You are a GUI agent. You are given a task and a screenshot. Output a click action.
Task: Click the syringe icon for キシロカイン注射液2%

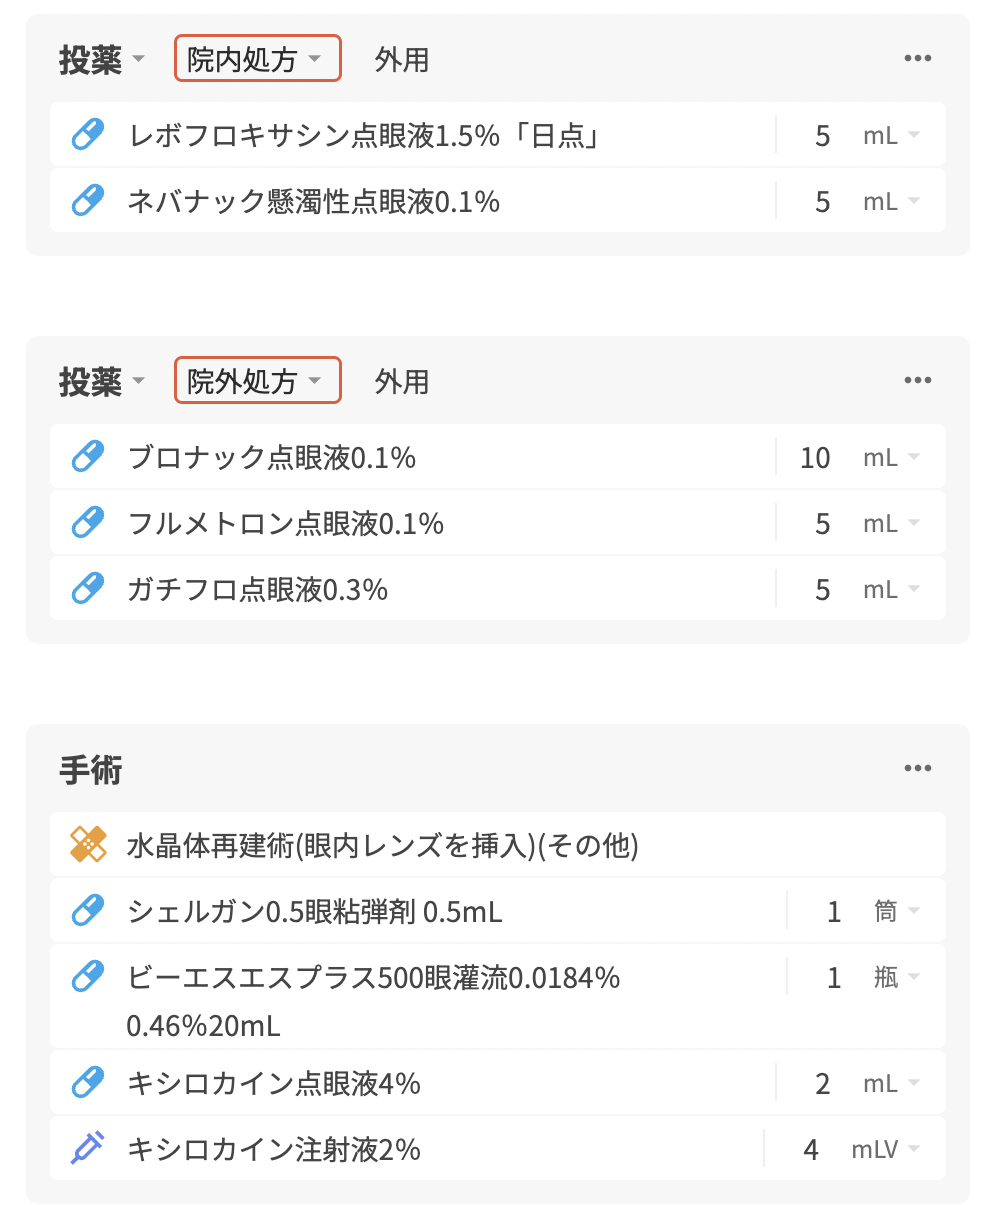(88, 1148)
